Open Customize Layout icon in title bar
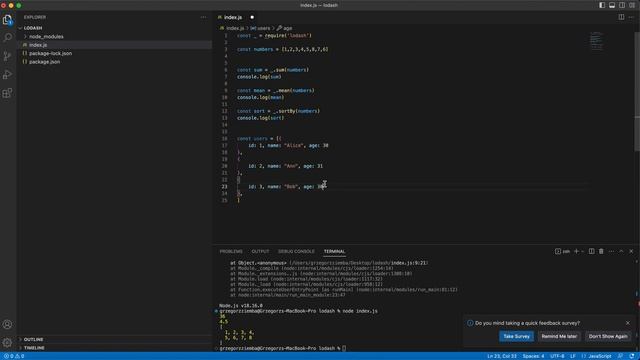Image resolution: width=640 pixels, height=360 pixels. pyautogui.click(x=632, y=5)
